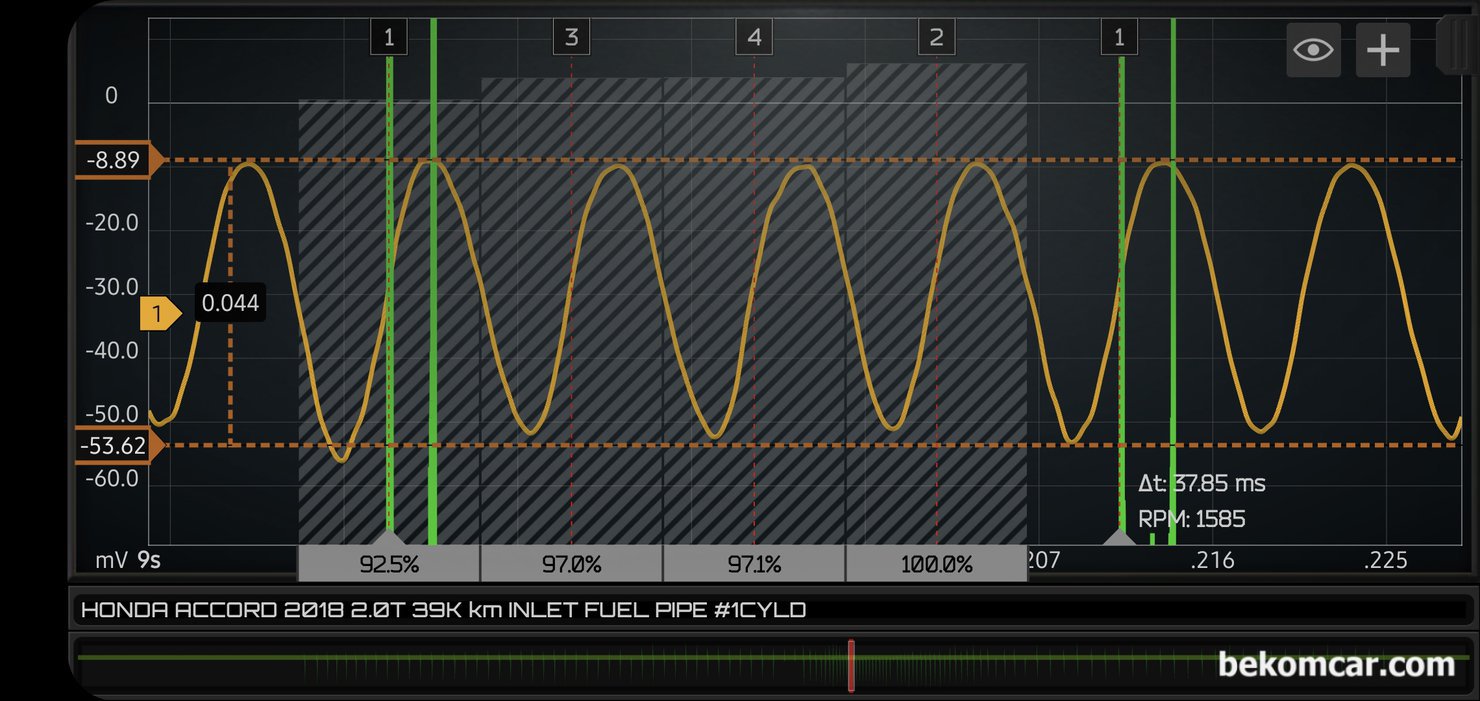Select the 97.0% cylinder segment
1480x701 pixels.
click(x=571, y=564)
